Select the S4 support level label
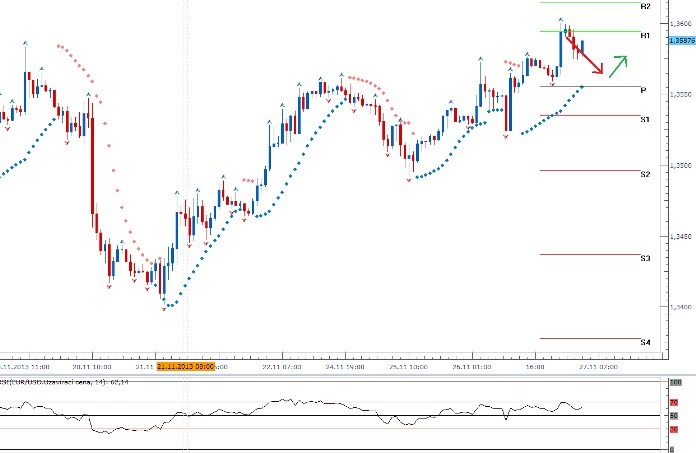 pyautogui.click(x=645, y=343)
